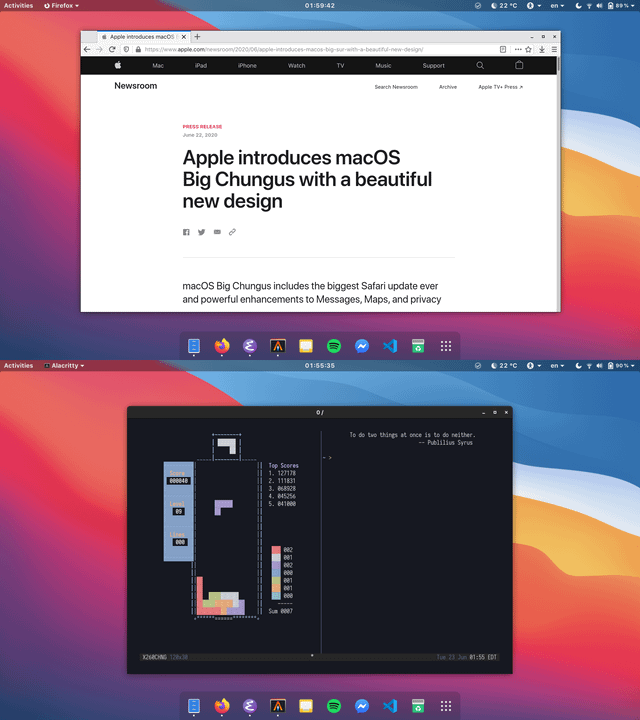This screenshot has height=720, width=640.
Task: Open a new tab with plus button
Action: point(197,37)
